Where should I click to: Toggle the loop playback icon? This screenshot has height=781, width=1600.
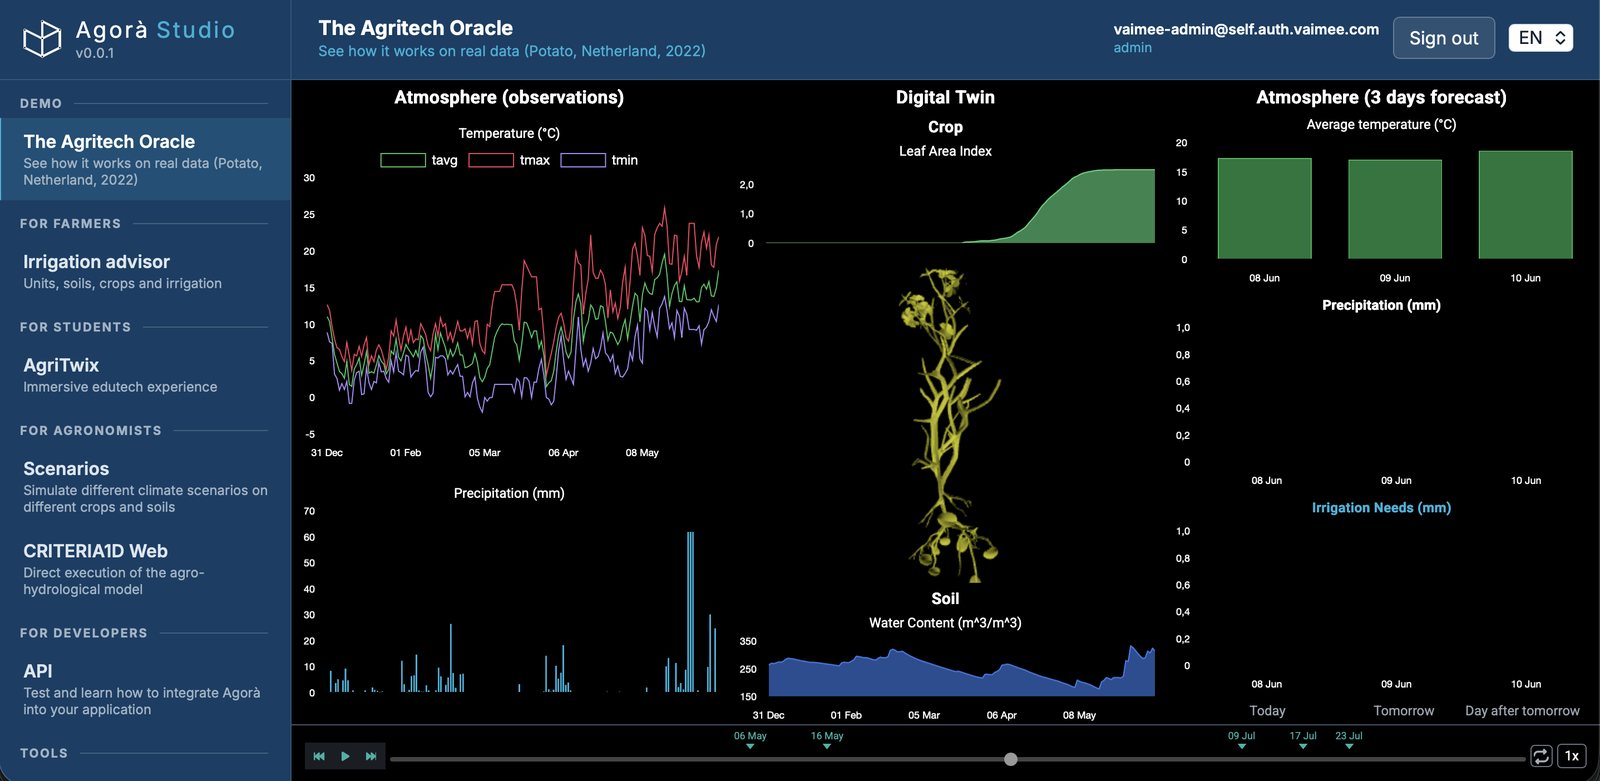pos(1541,756)
